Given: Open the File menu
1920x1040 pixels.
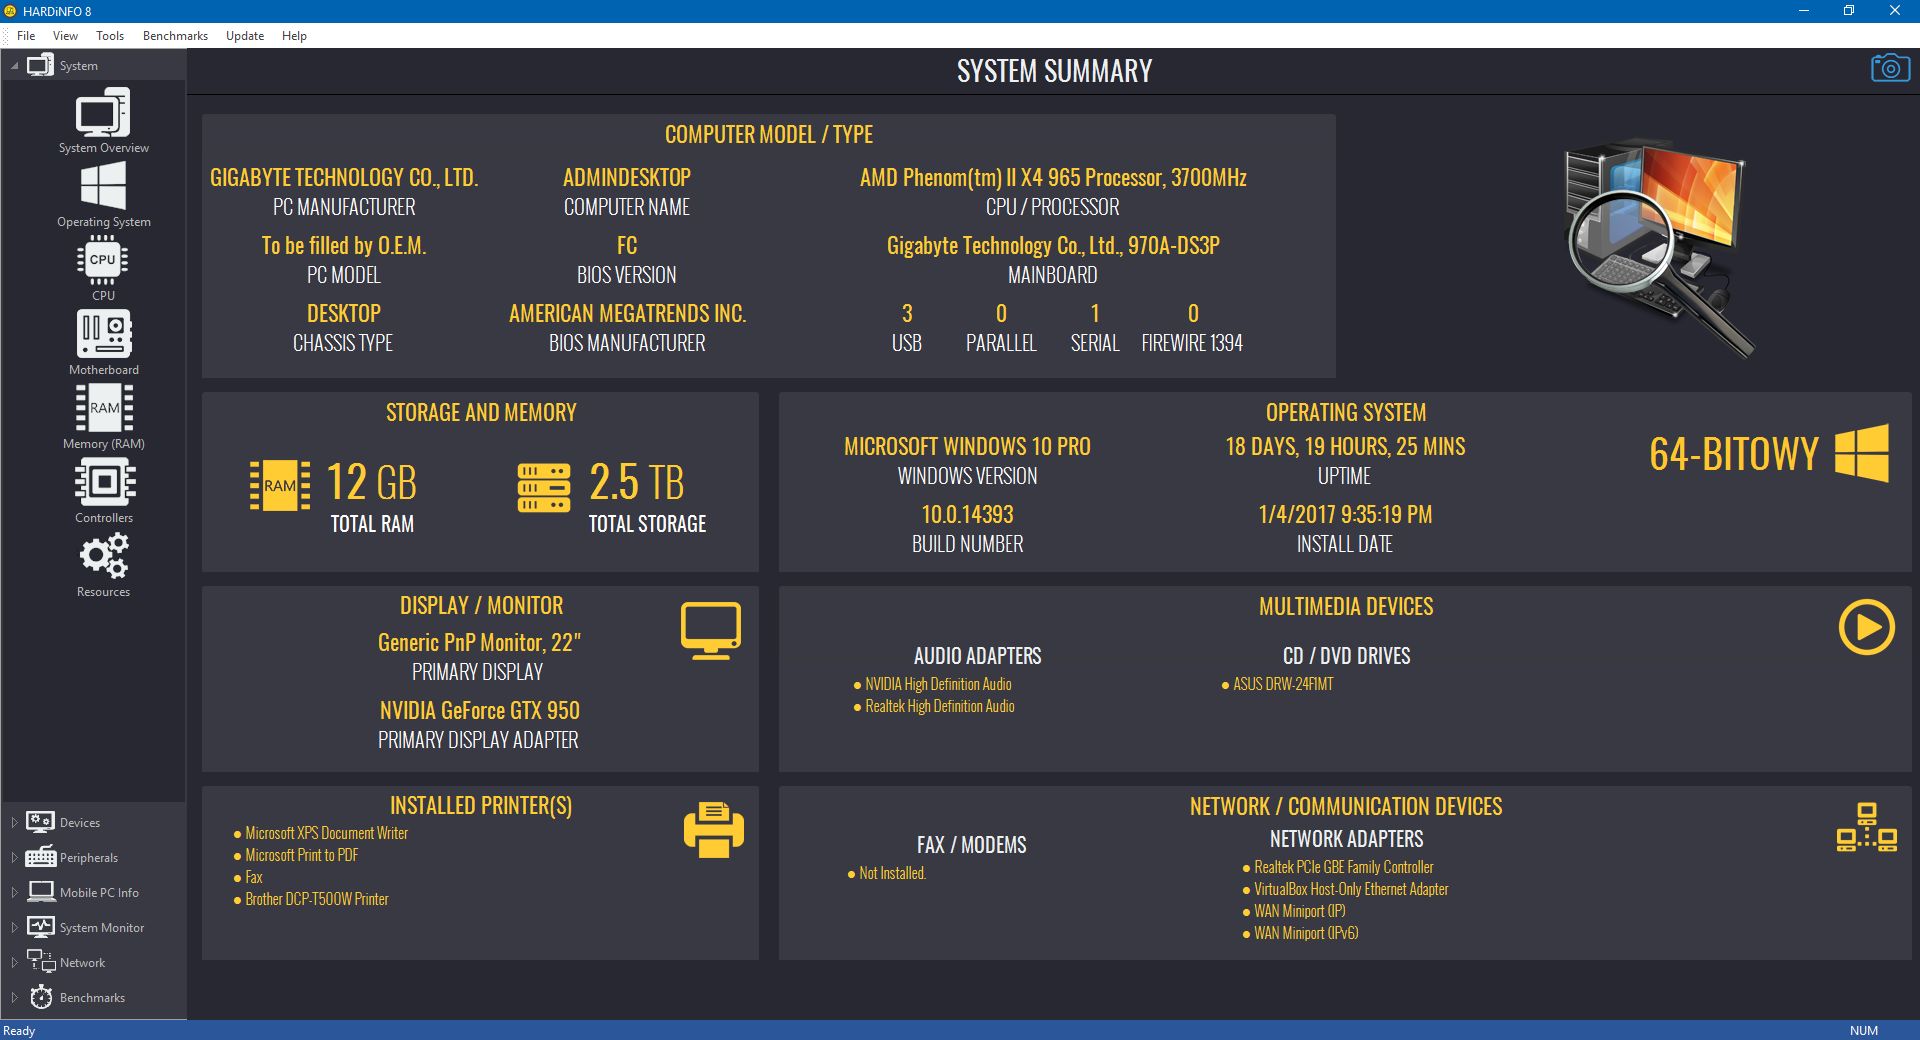Looking at the screenshot, I should pos(26,35).
